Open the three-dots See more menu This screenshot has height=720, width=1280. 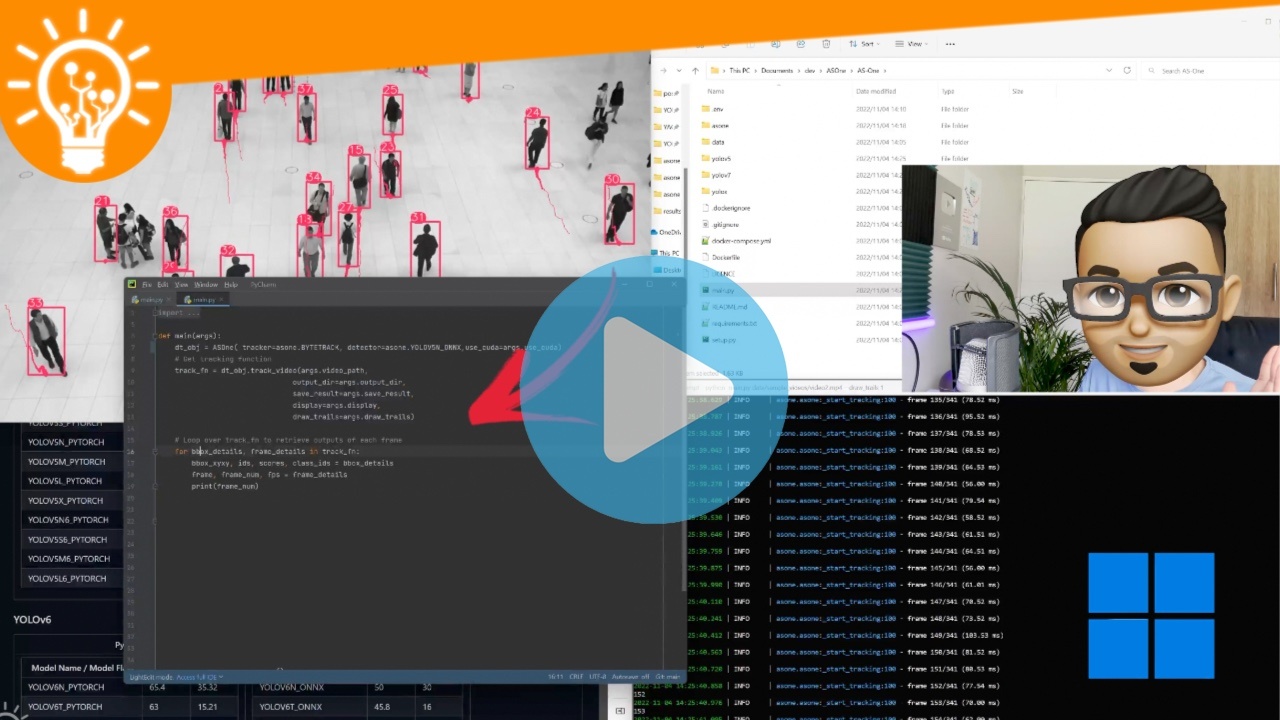[x=950, y=44]
